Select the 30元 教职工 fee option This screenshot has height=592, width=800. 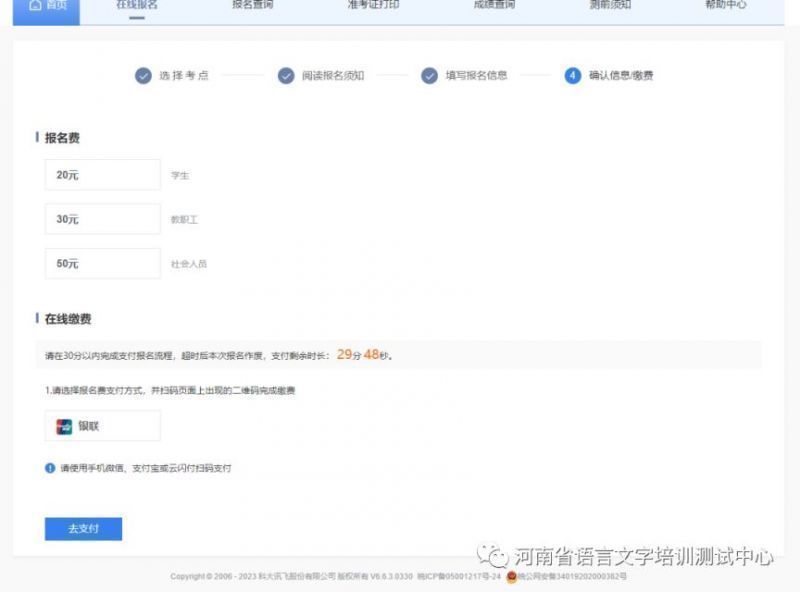click(x=102, y=218)
